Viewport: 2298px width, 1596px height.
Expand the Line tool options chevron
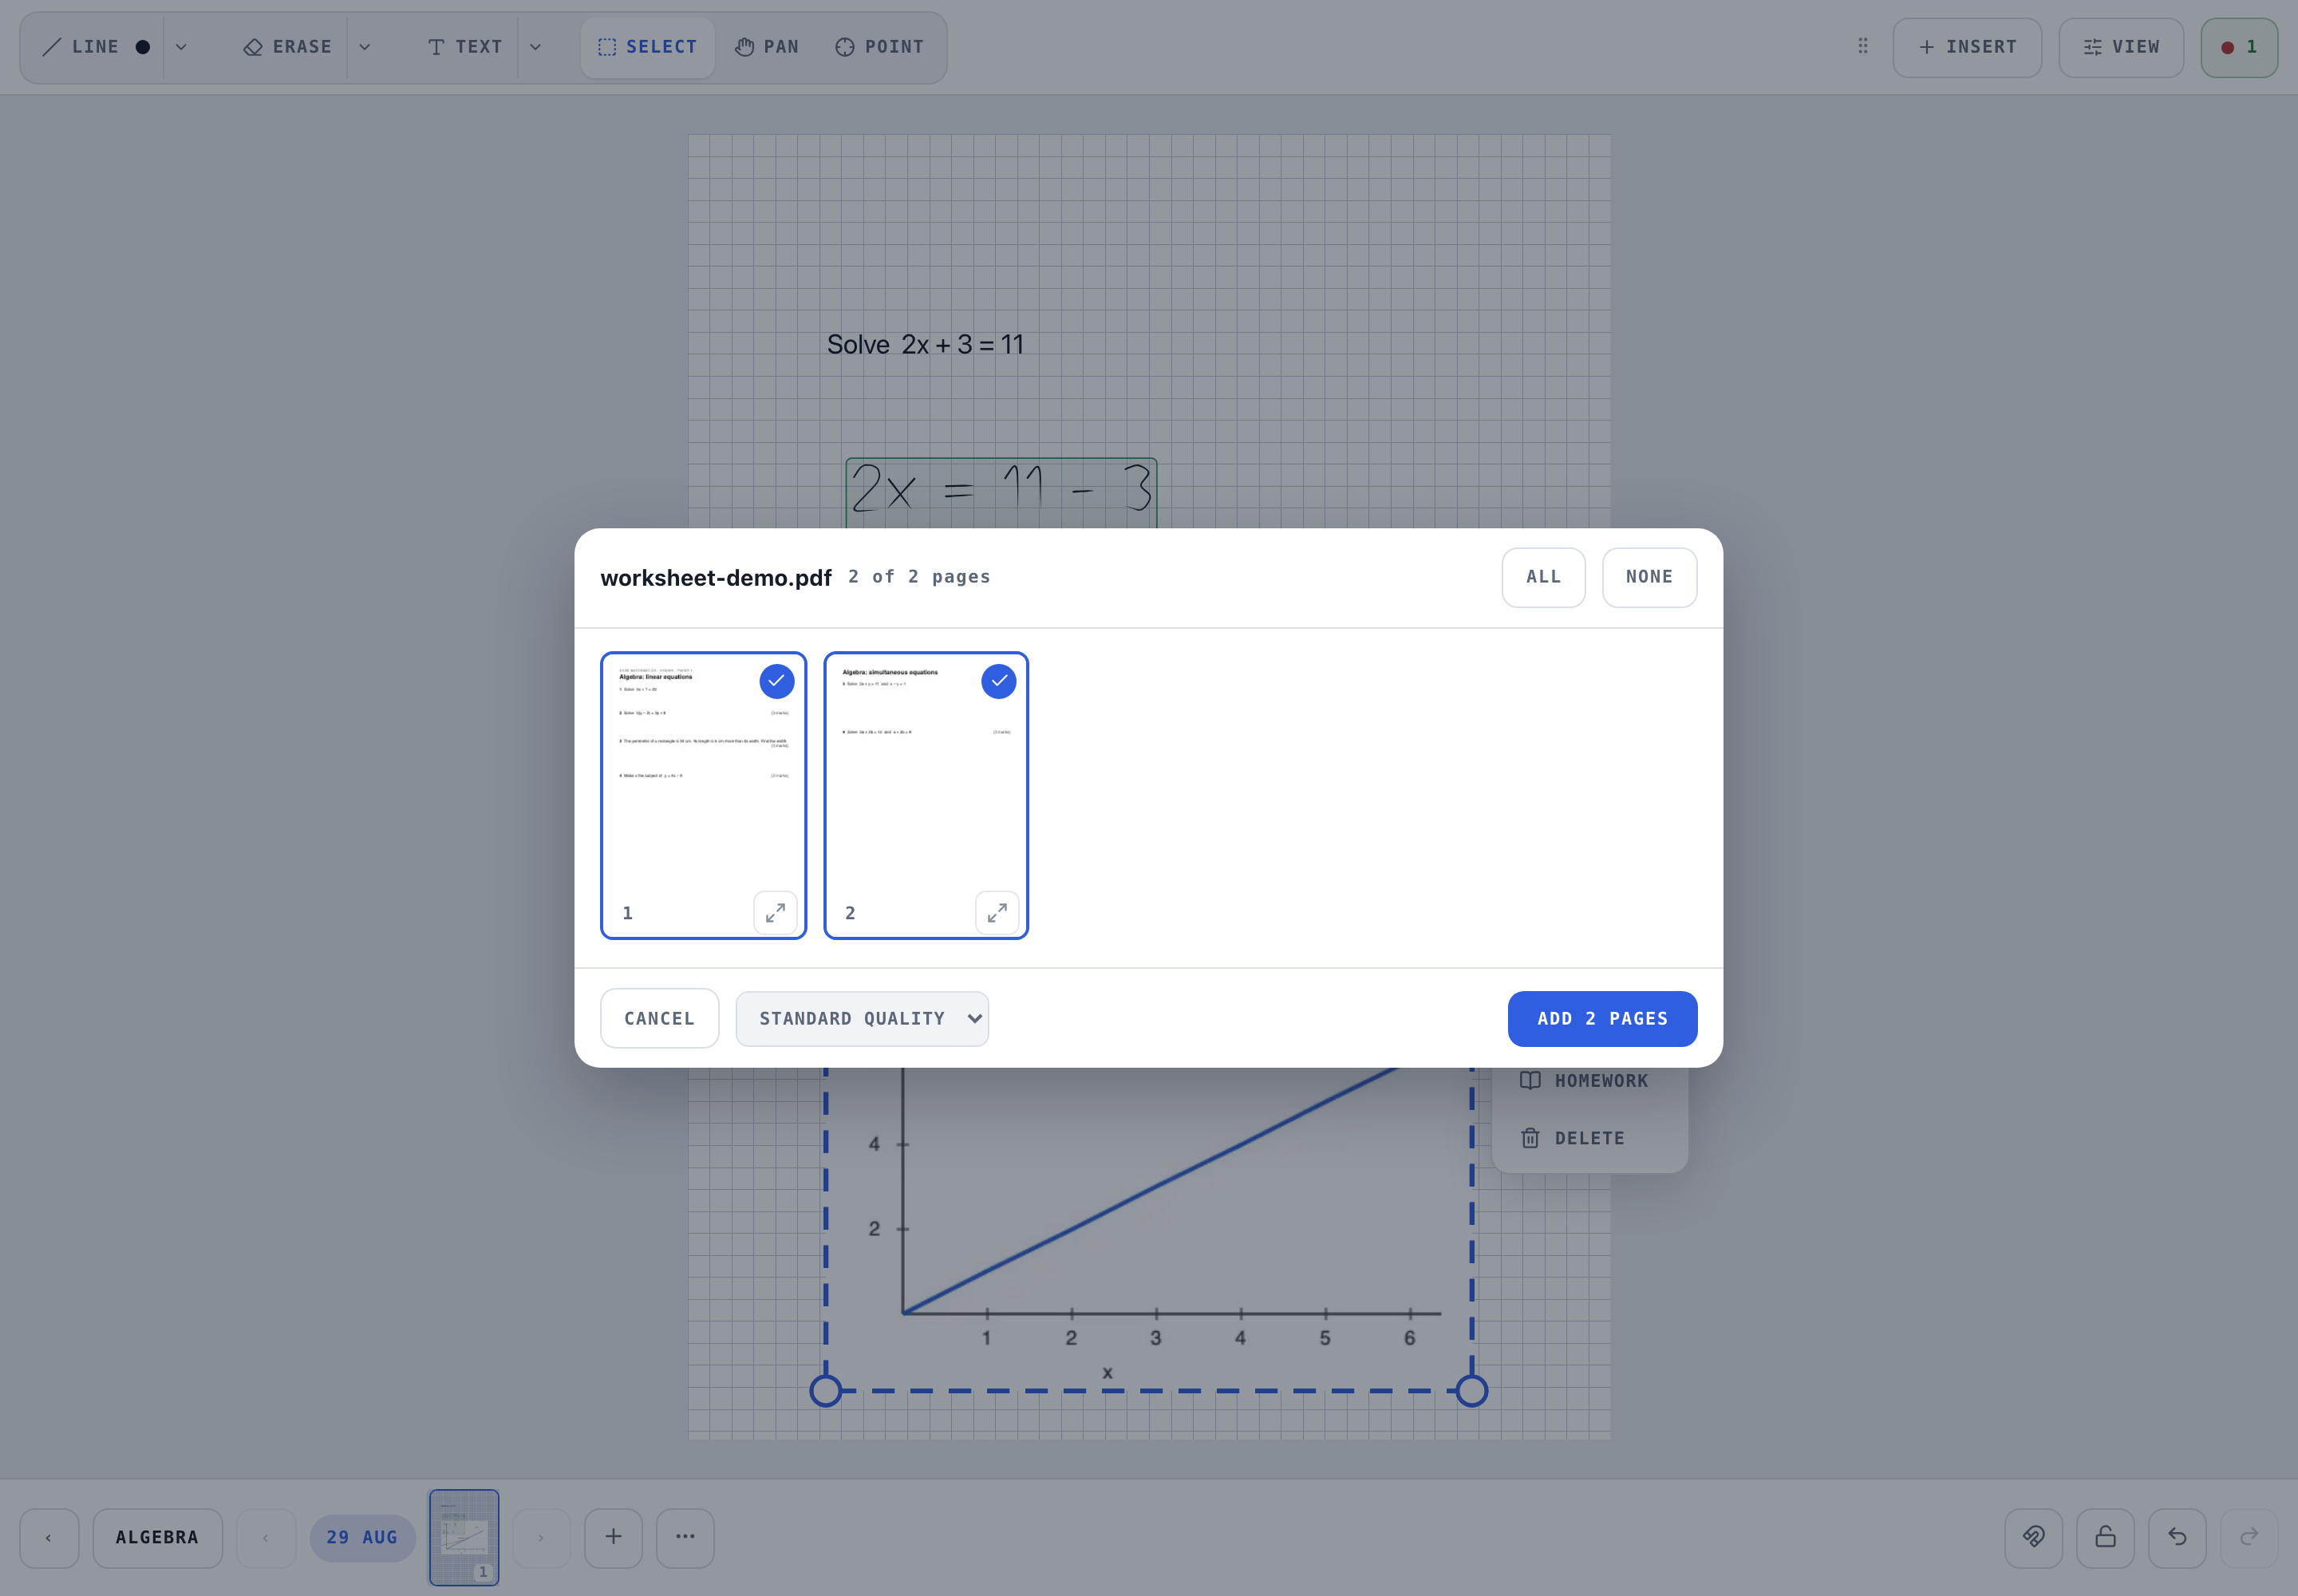(181, 47)
